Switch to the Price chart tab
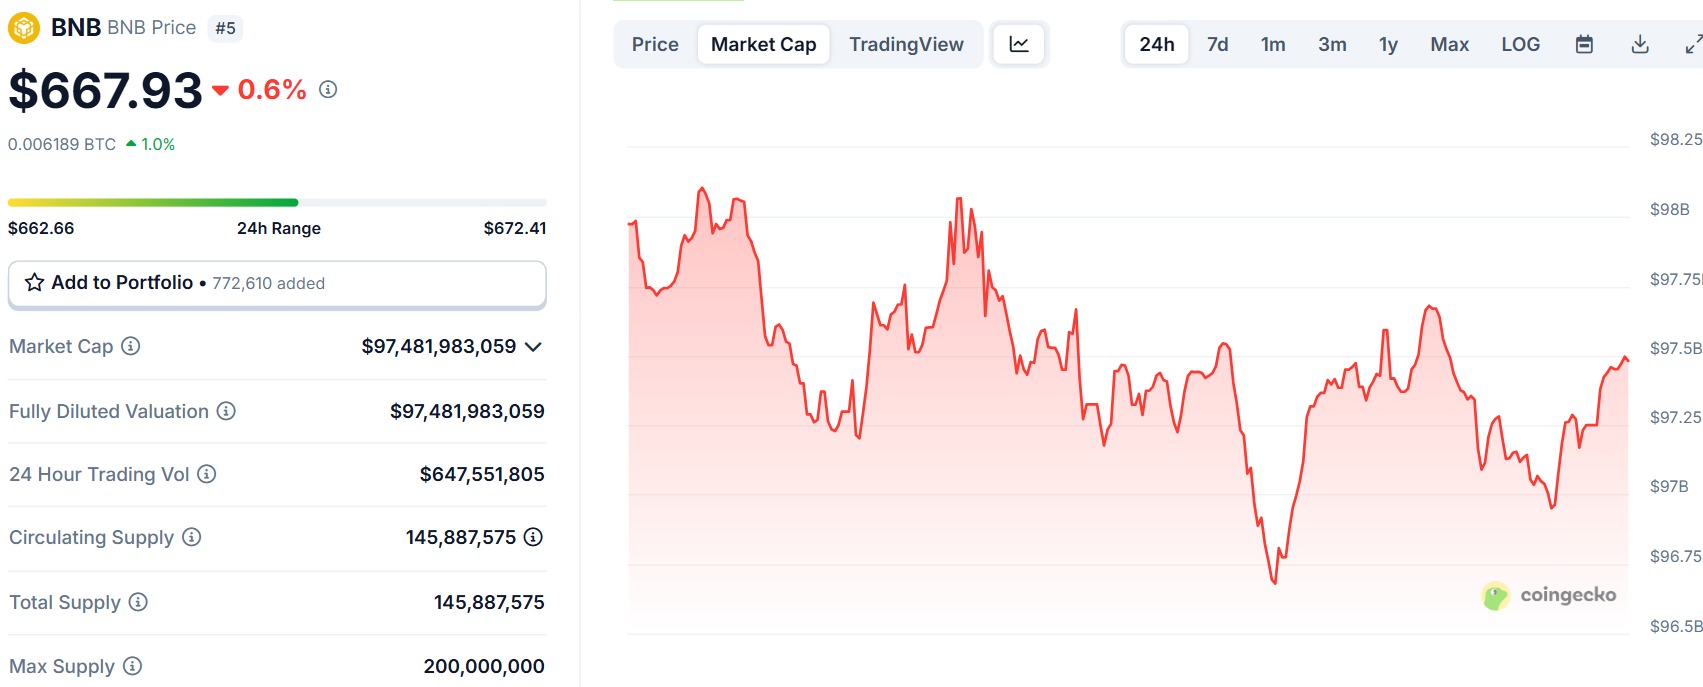 (655, 44)
